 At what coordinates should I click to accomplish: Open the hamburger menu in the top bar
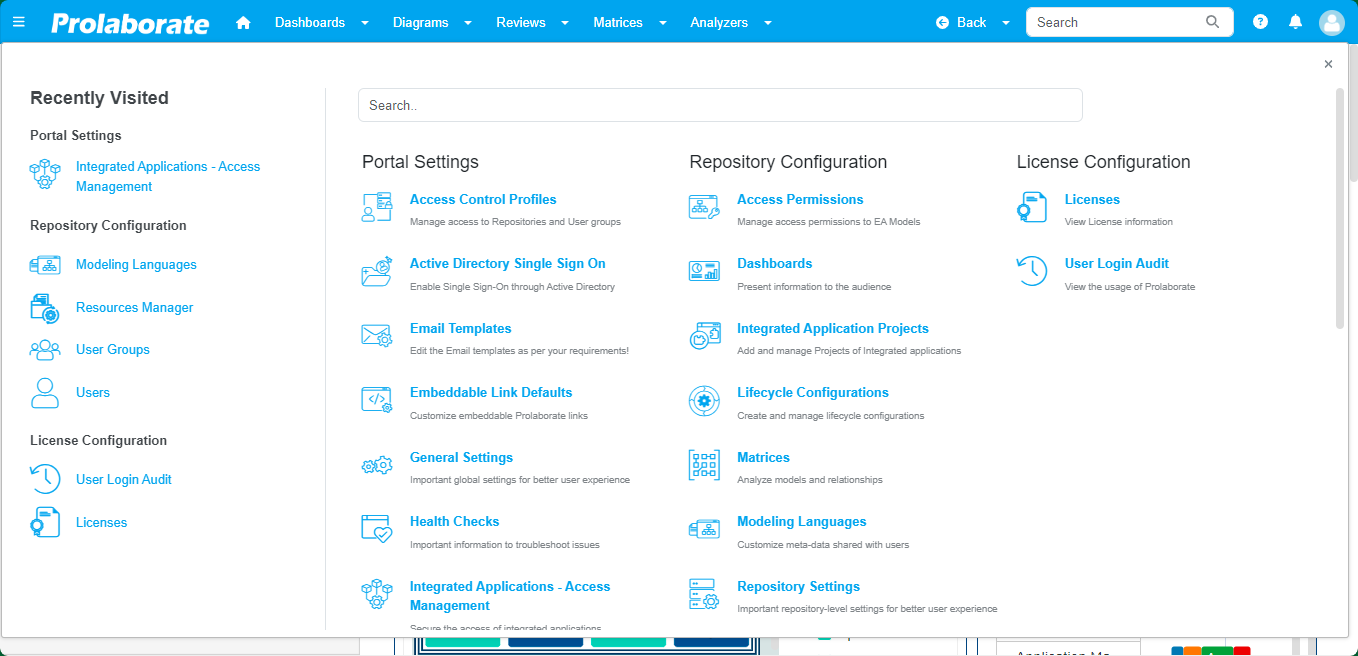pos(20,22)
